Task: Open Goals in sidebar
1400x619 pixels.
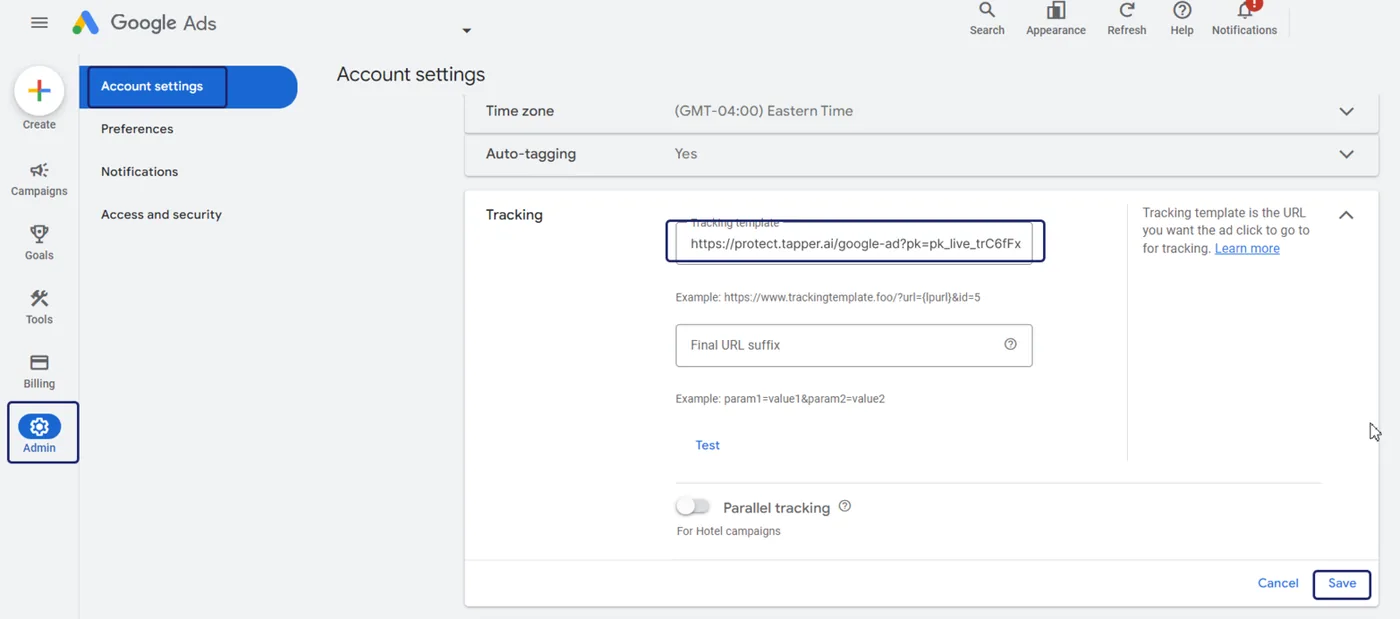Action: pos(39,243)
